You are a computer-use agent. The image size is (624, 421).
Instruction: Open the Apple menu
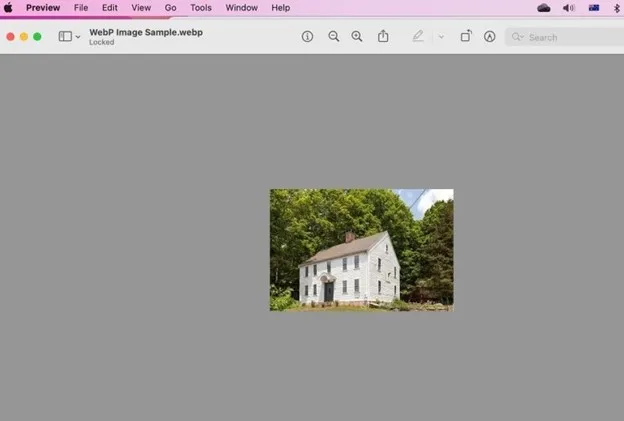click(9, 8)
